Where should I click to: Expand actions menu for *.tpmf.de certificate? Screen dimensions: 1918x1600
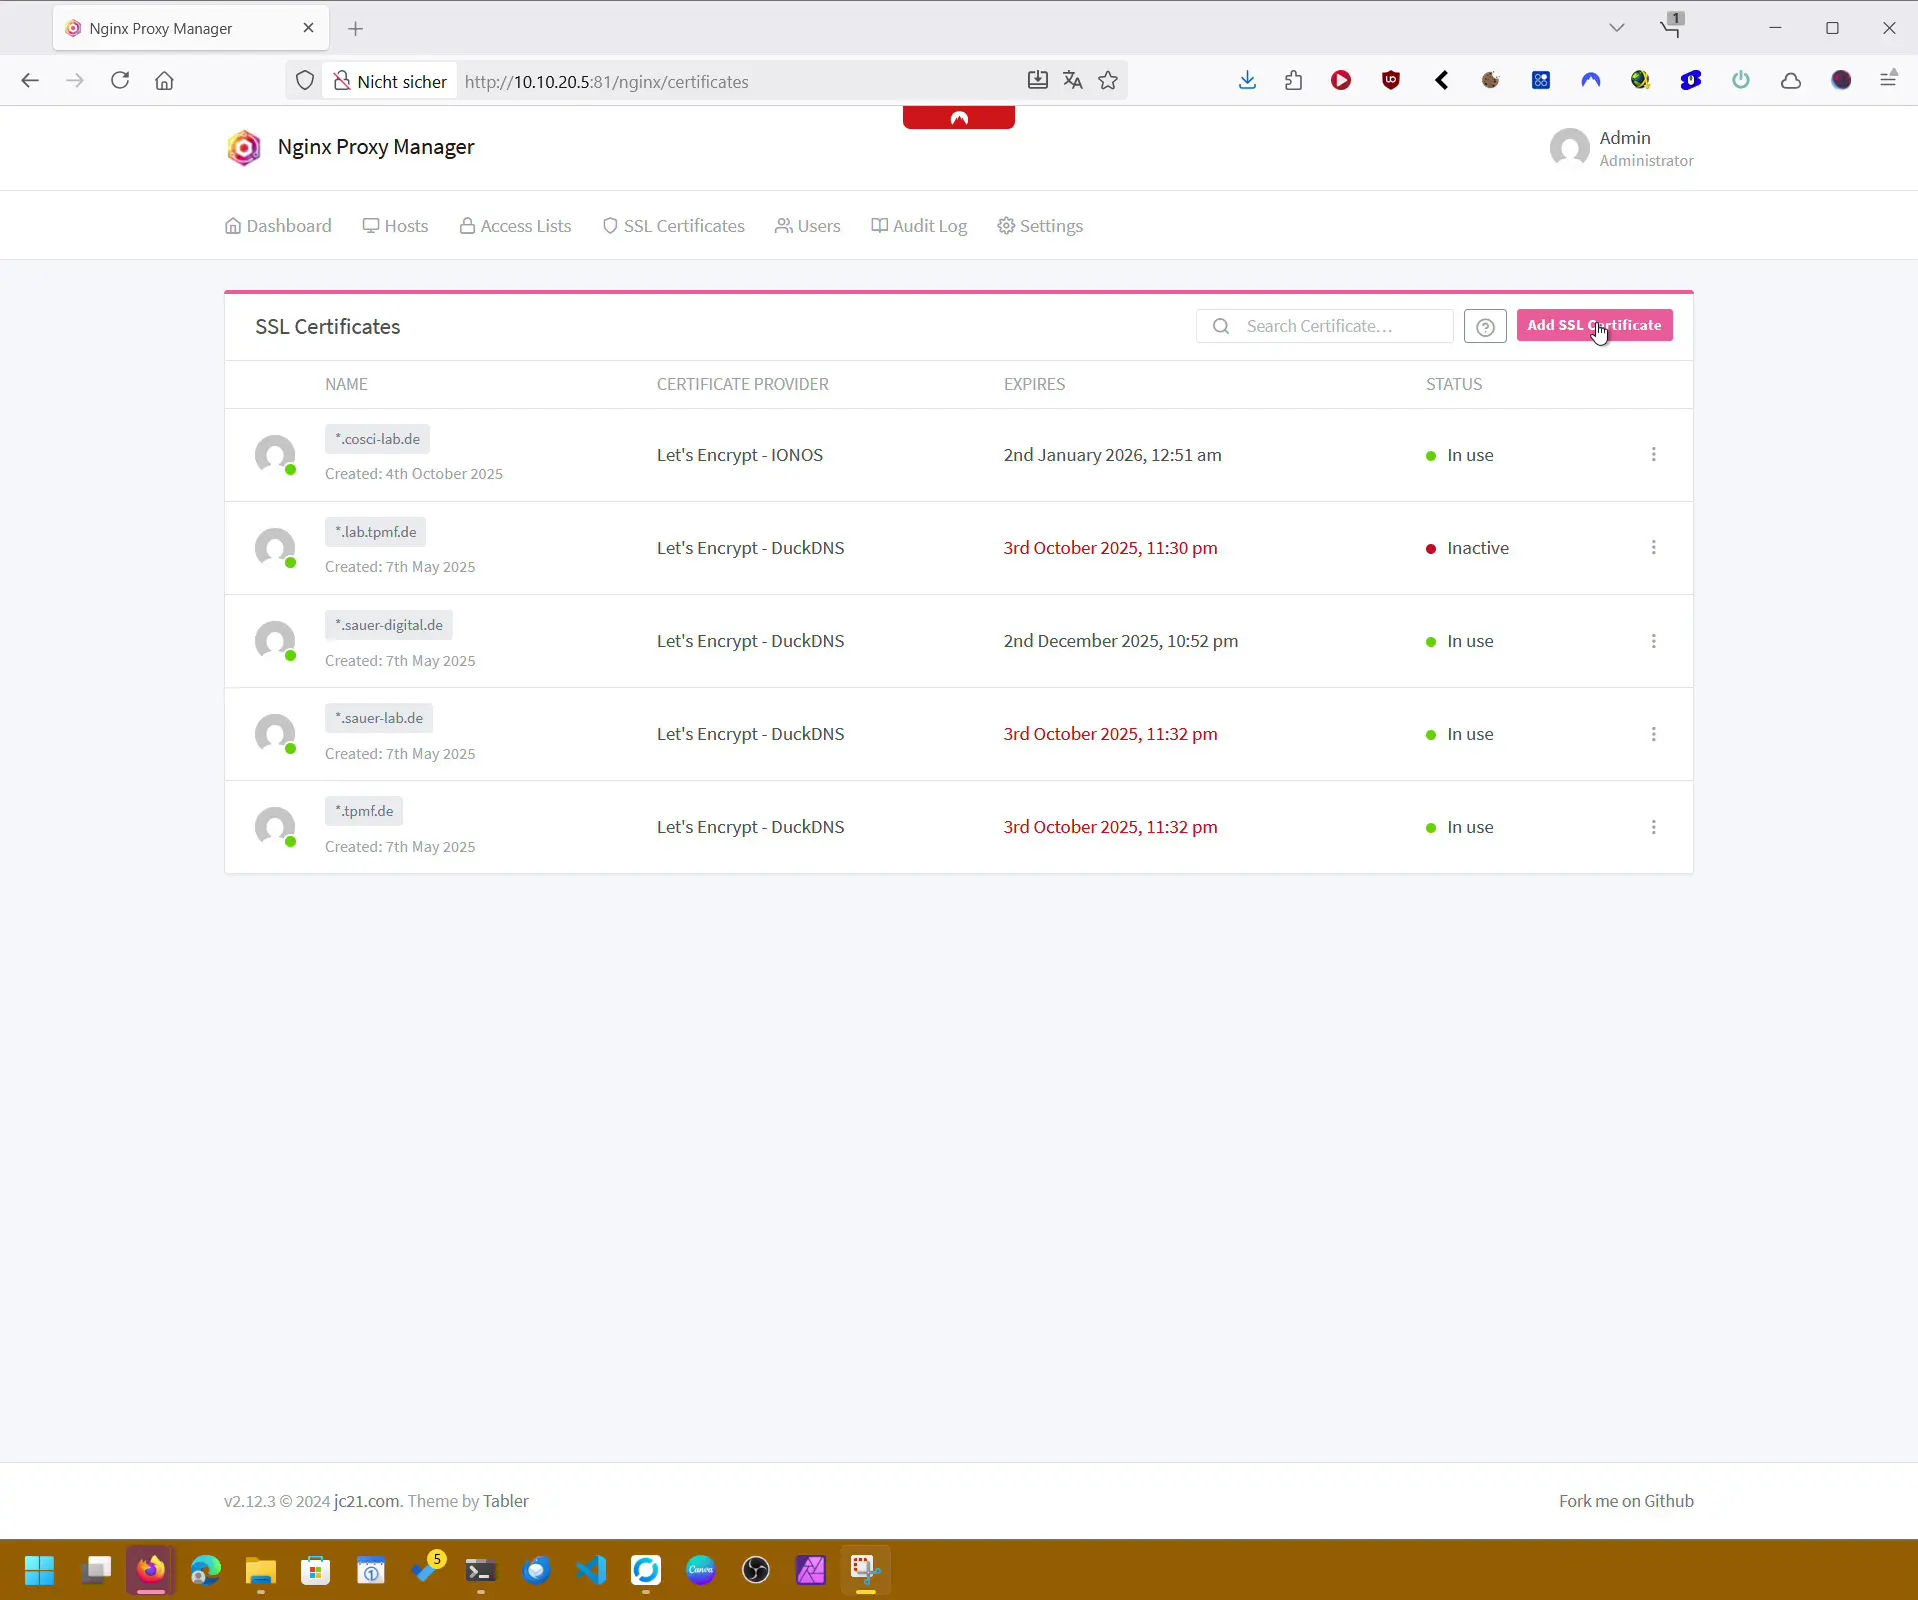(1653, 827)
